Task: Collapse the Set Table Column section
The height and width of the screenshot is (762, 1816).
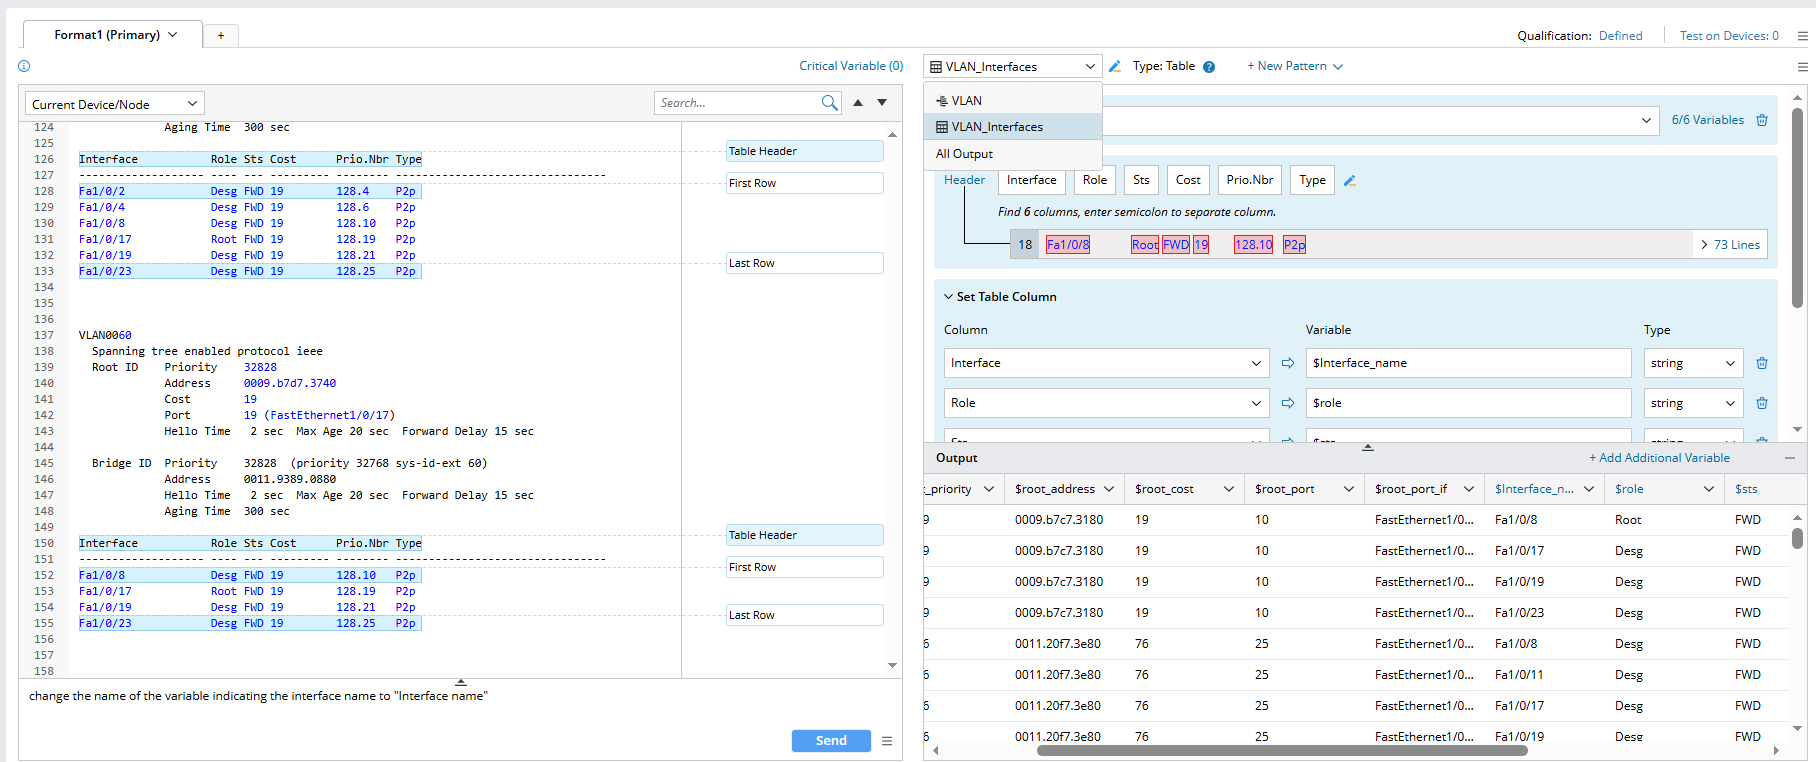Action: 948,297
